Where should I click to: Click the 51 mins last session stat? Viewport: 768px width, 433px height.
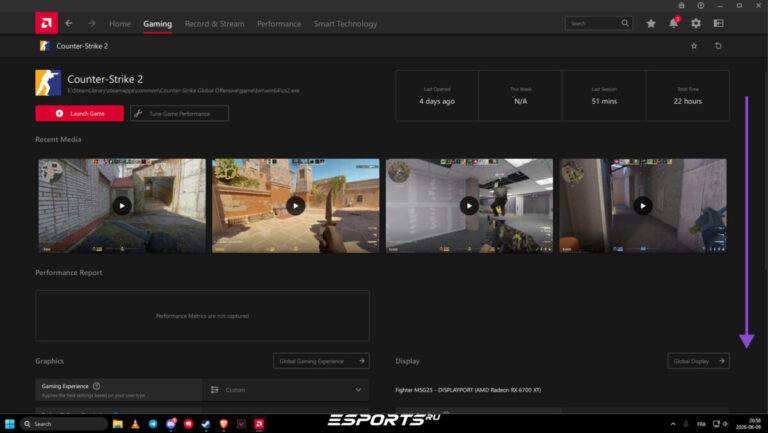coord(604,96)
